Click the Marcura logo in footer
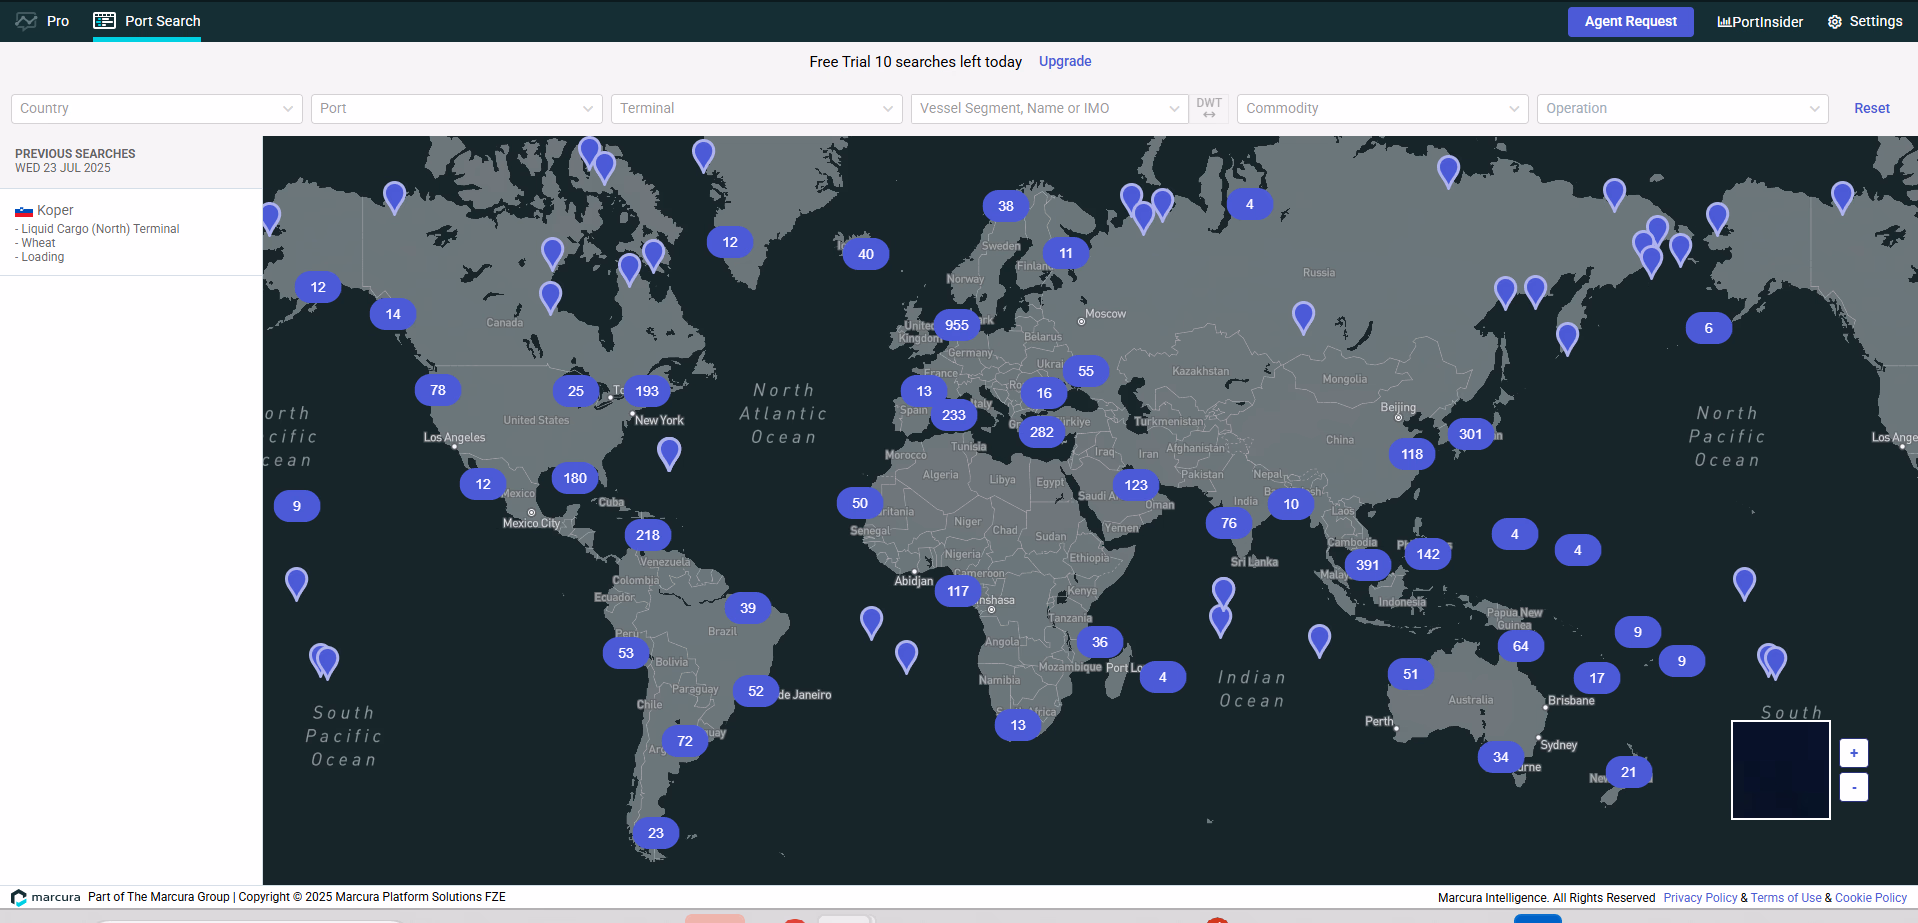Viewport: 1918px width, 923px height. (19, 897)
